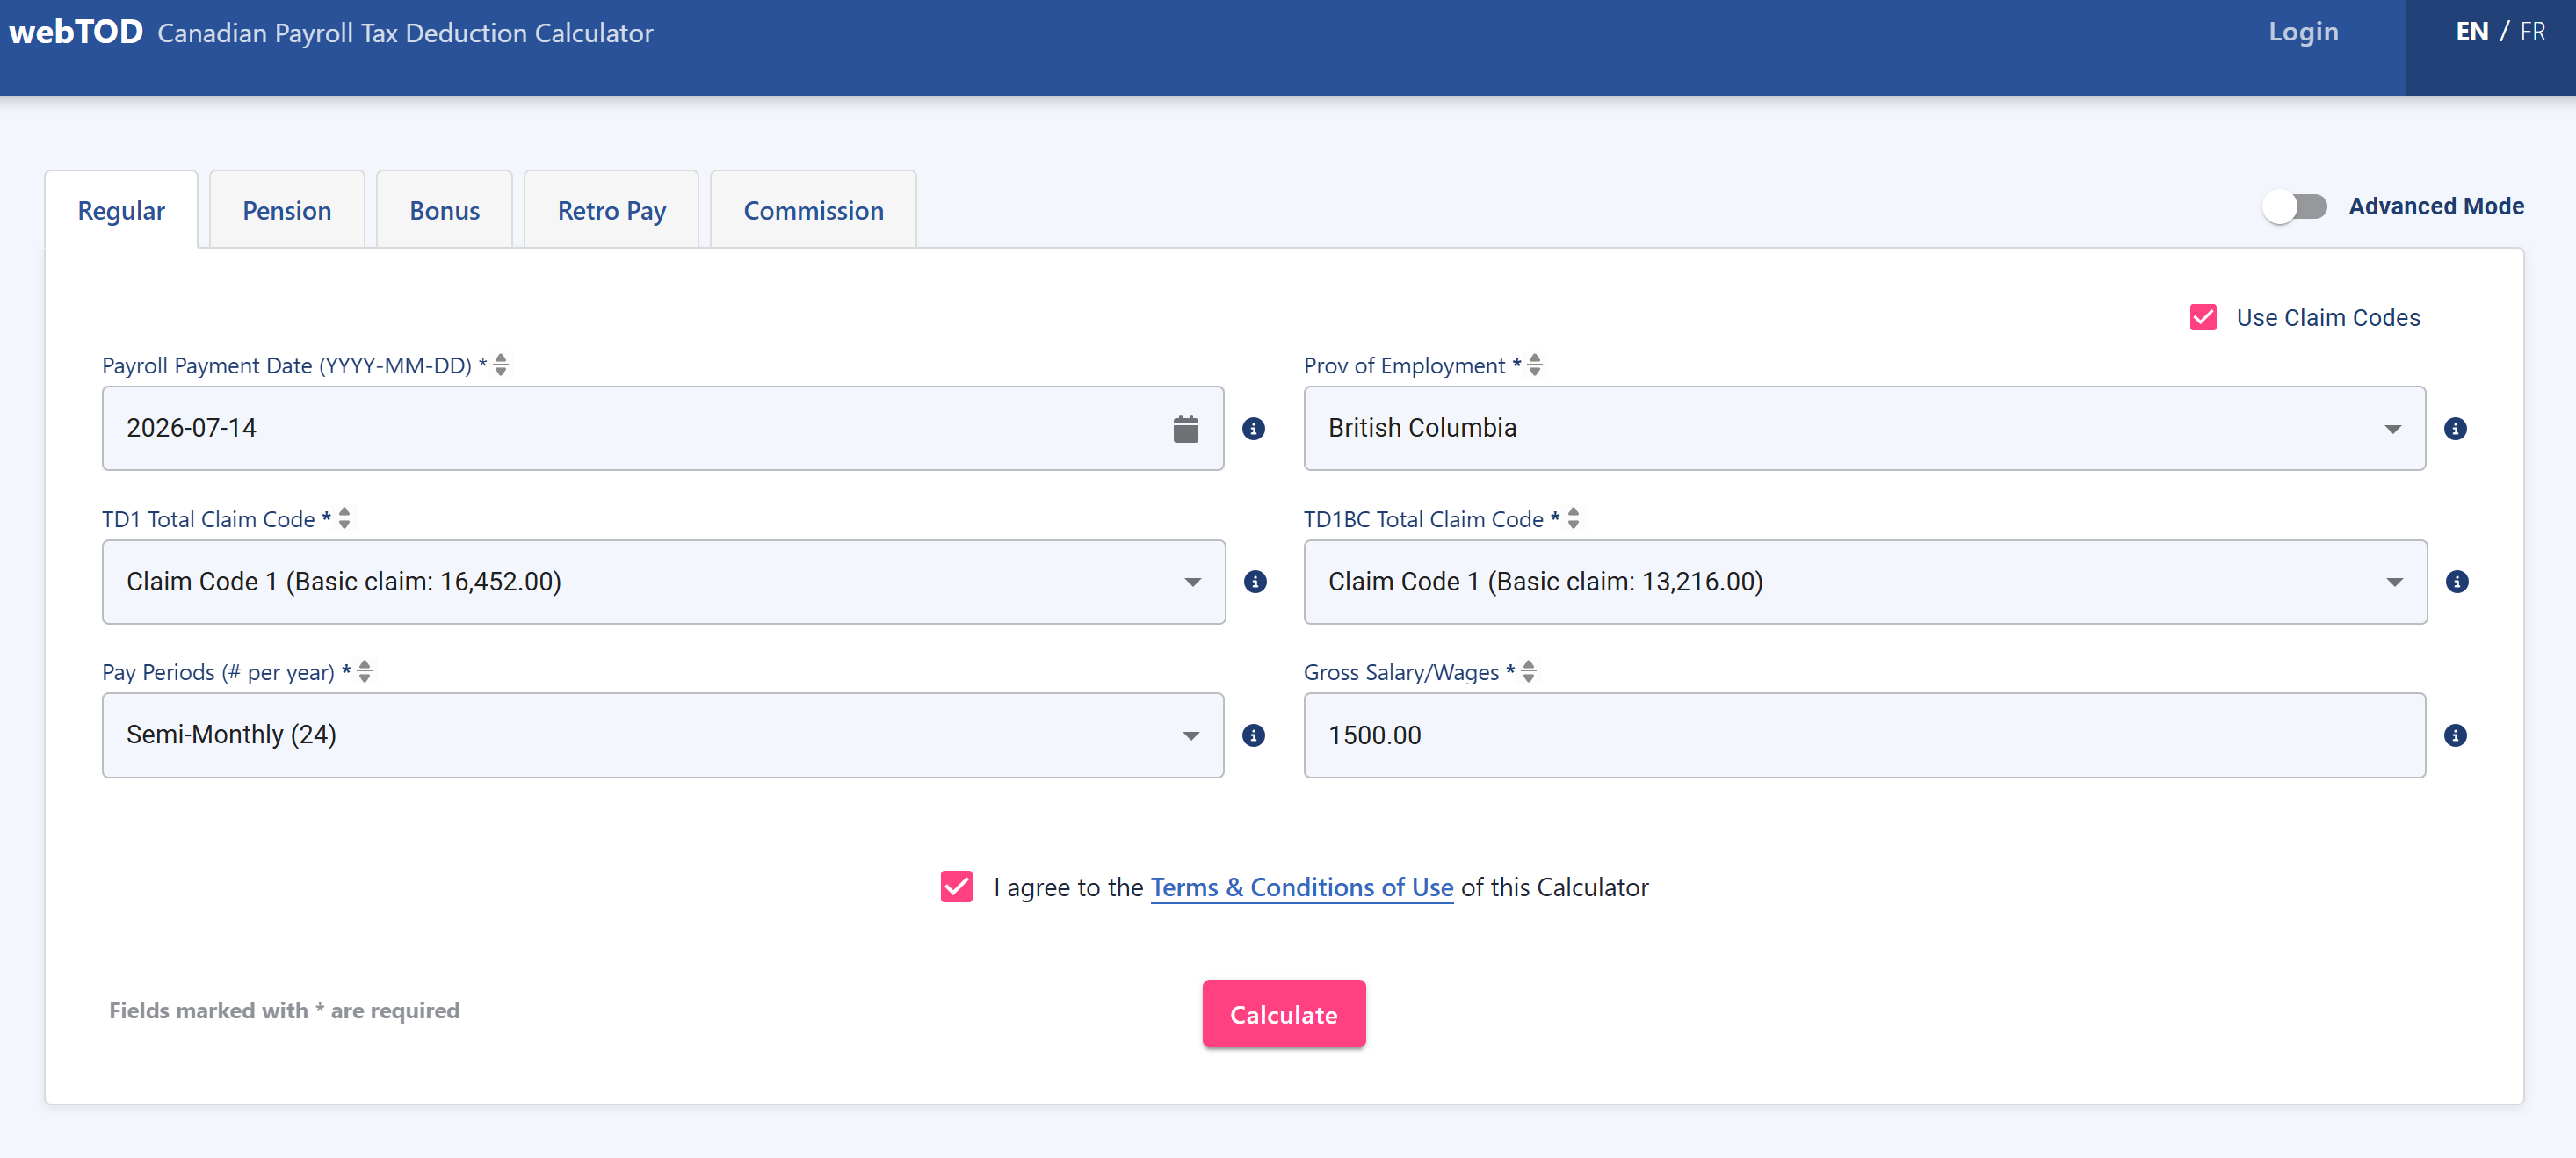Open the Pay Periods dropdown

[663, 736]
